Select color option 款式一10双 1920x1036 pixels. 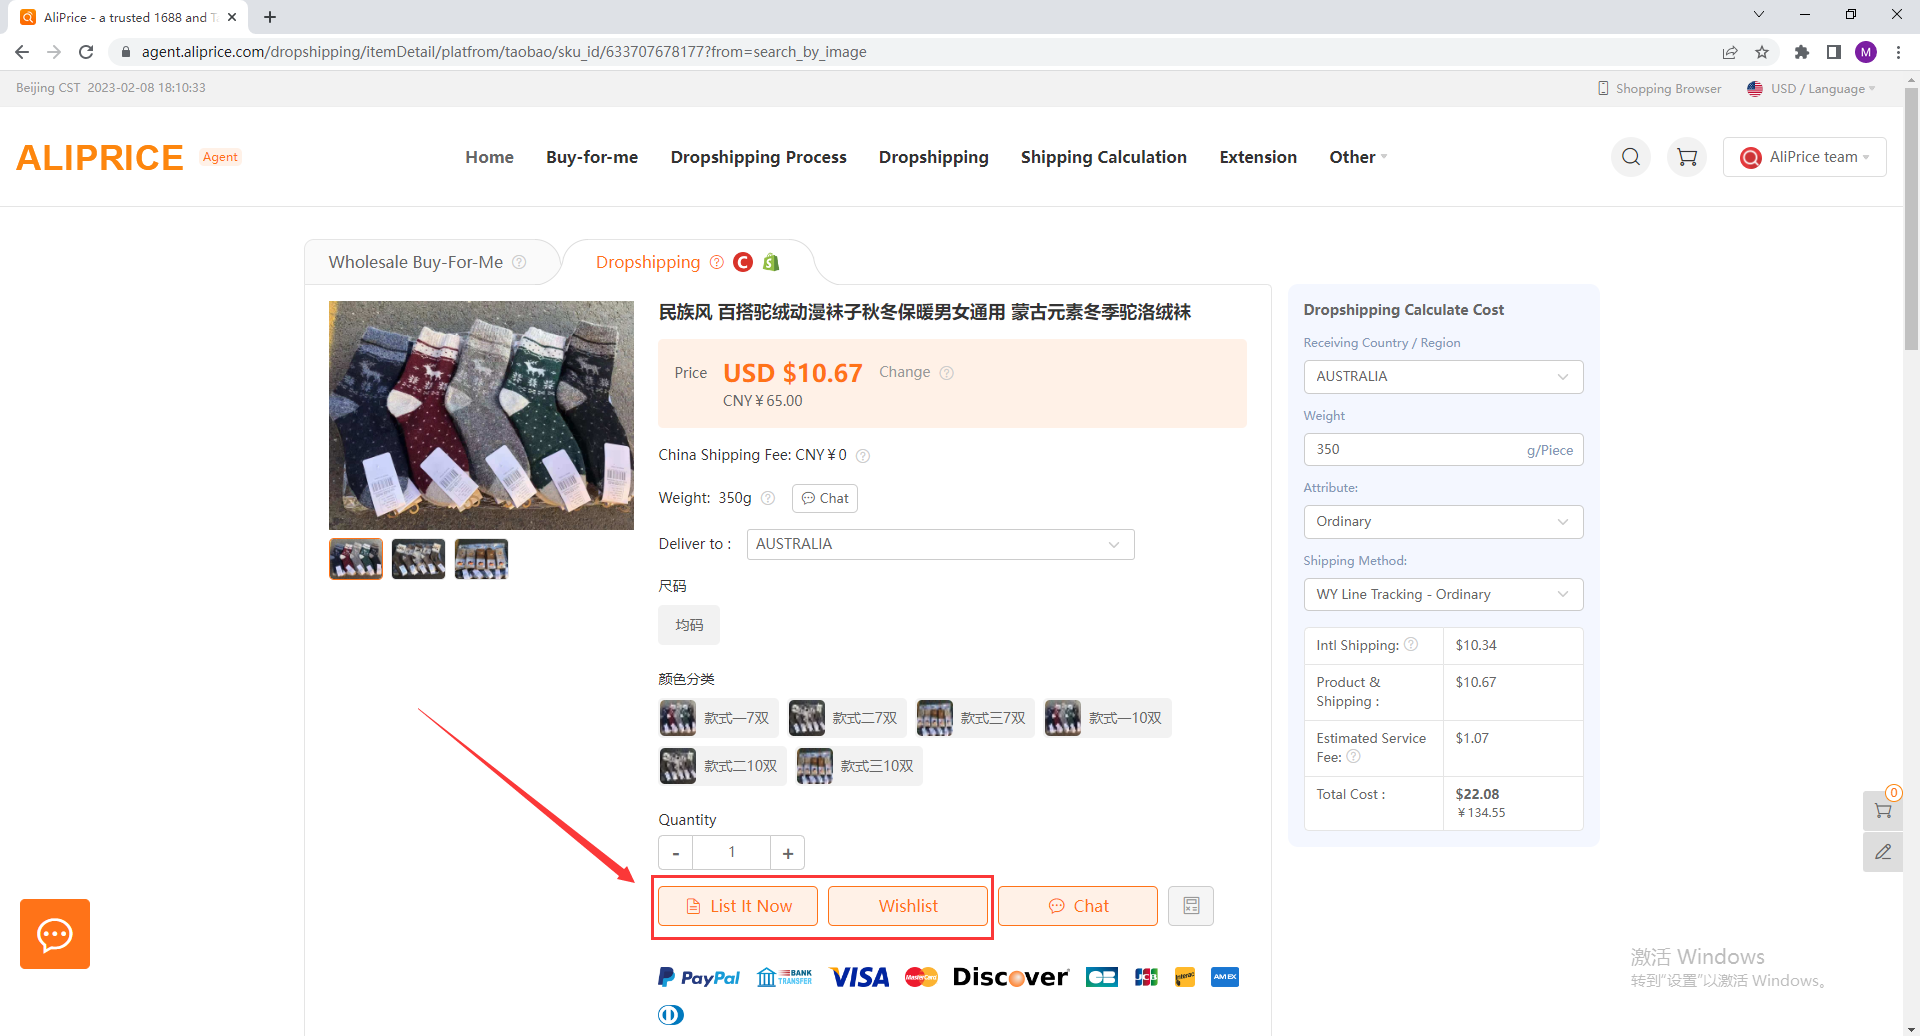[1107, 718]
